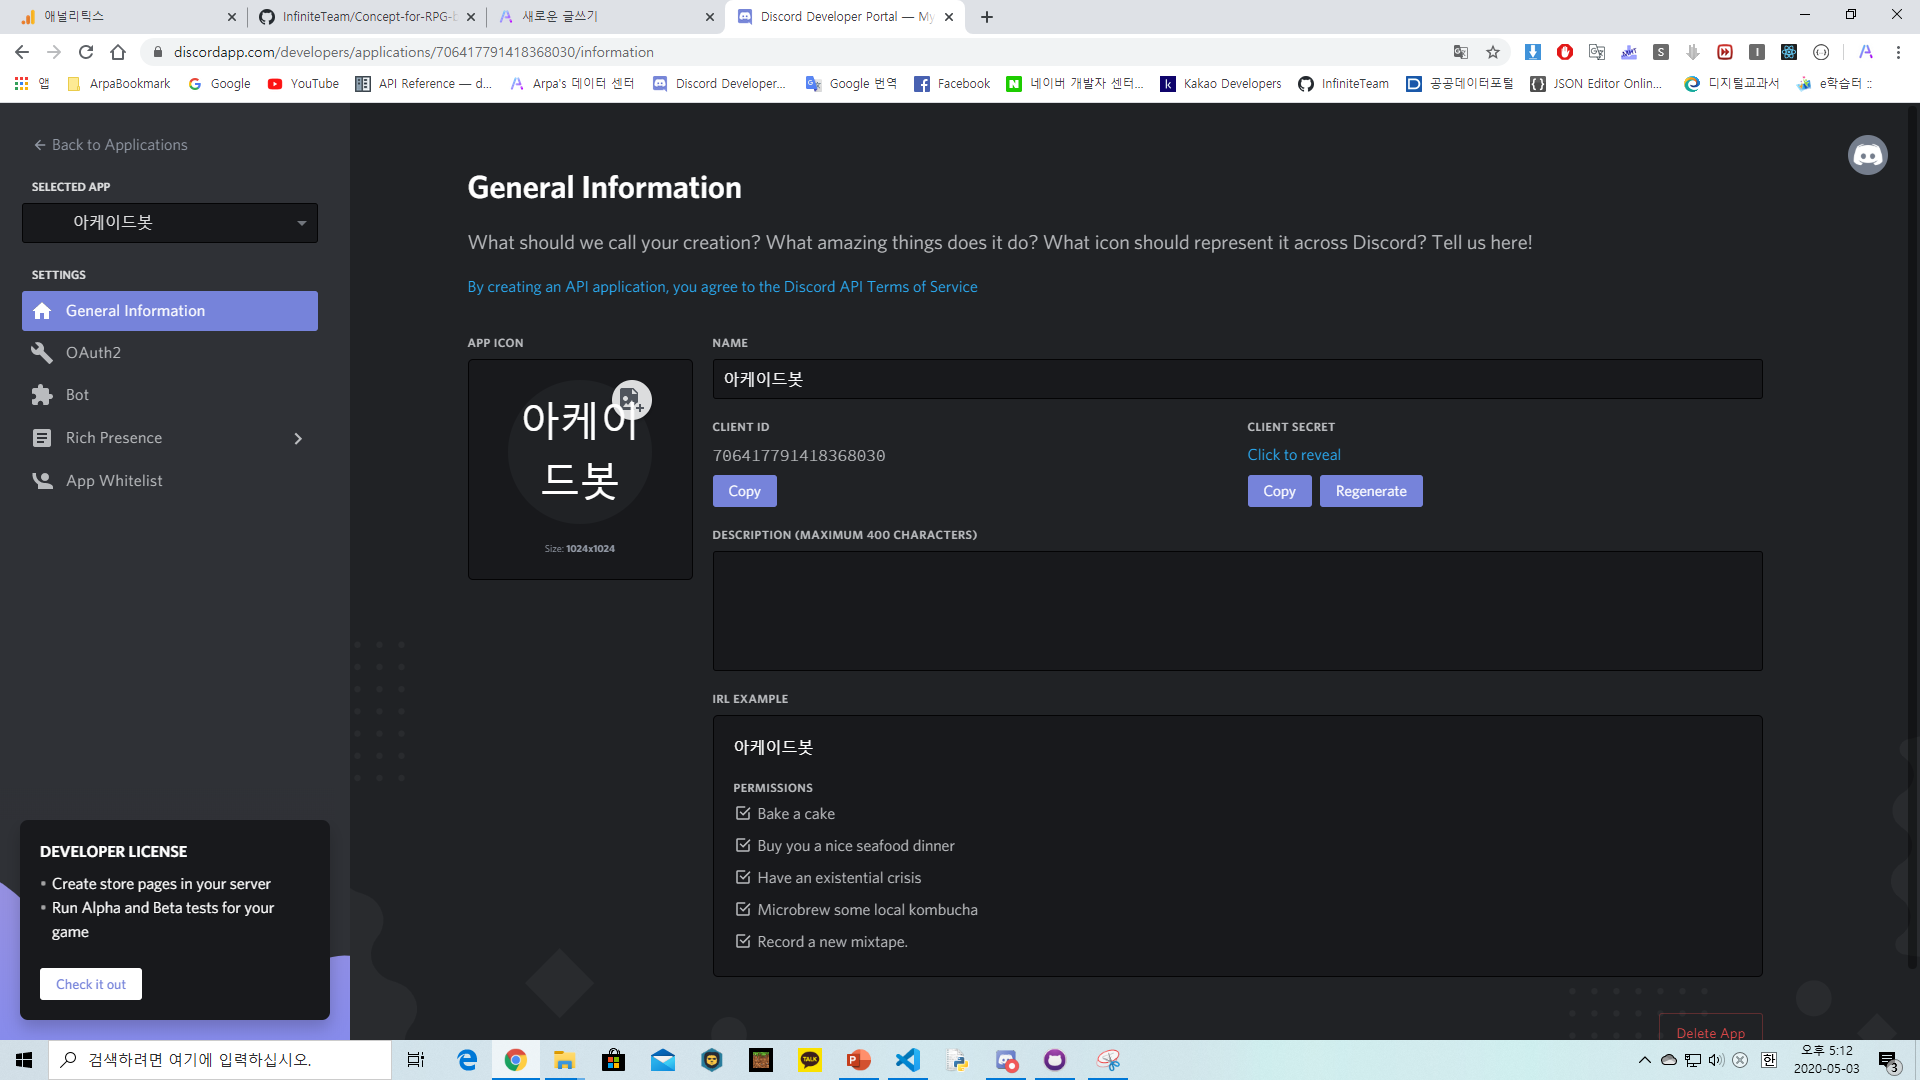Screen dimensions: 1920x1080
Task: Click the Discord logo icon top right
Action: [1867, 155]
